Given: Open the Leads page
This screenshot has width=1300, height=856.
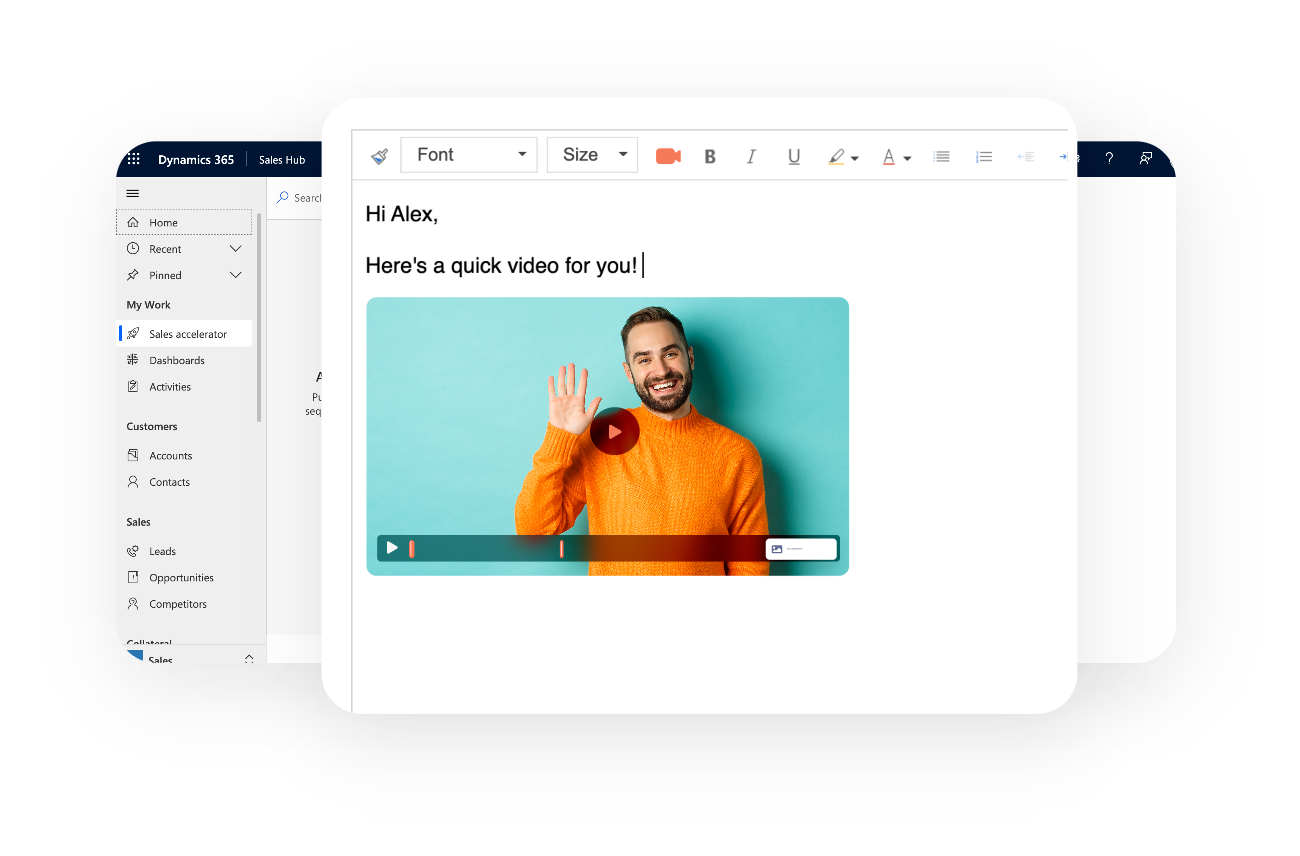Looking at the screenshot, I should tap(161, 551).
